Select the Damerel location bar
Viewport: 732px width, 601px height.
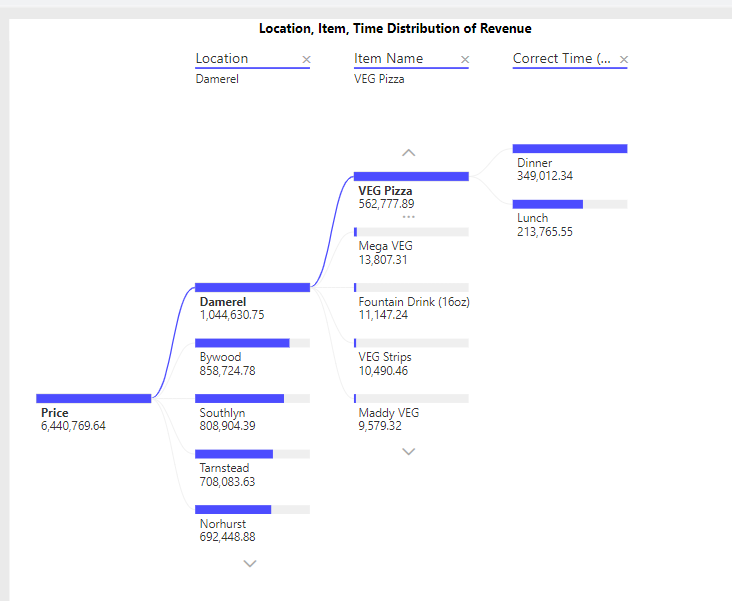[x=253, y=287]
